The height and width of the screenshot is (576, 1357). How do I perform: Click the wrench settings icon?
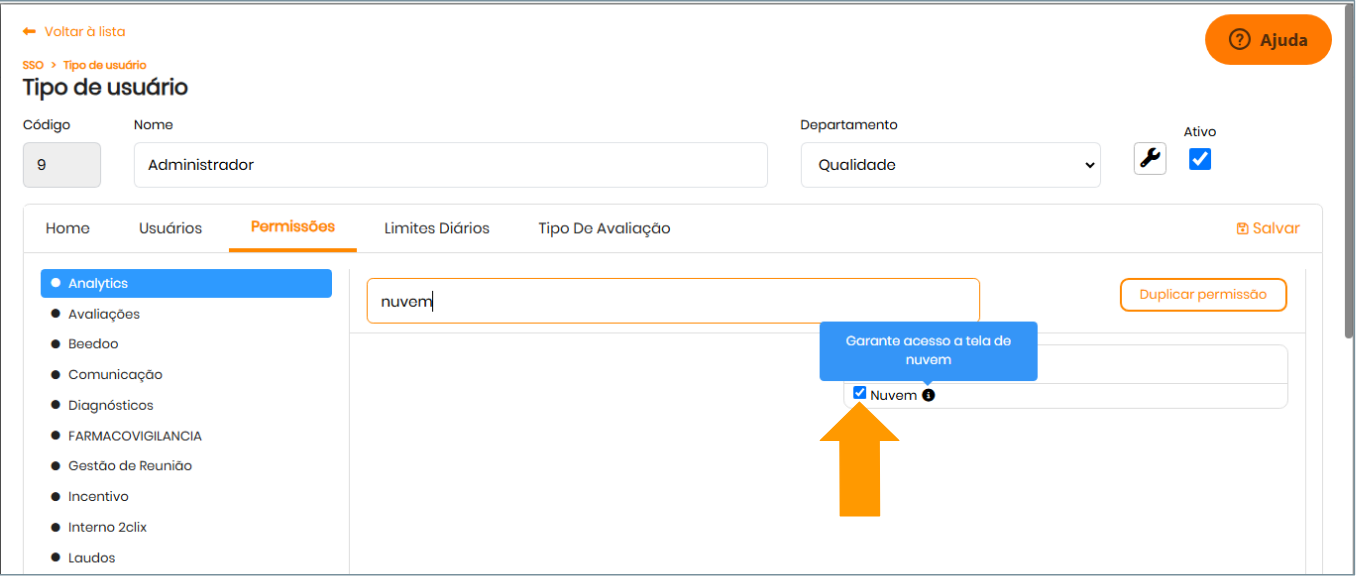[x=1150, y=158]
